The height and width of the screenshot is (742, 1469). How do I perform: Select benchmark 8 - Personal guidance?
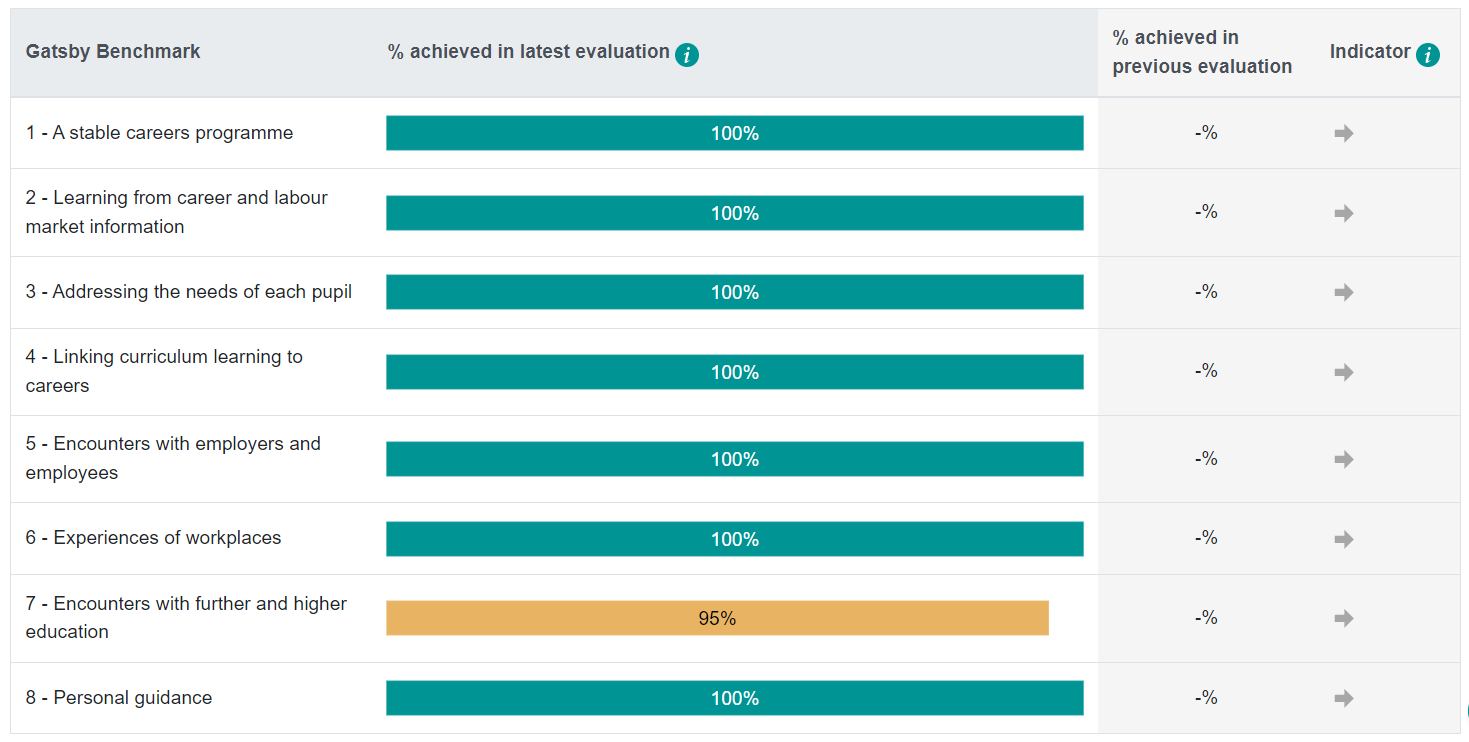[x=119, y=698]
